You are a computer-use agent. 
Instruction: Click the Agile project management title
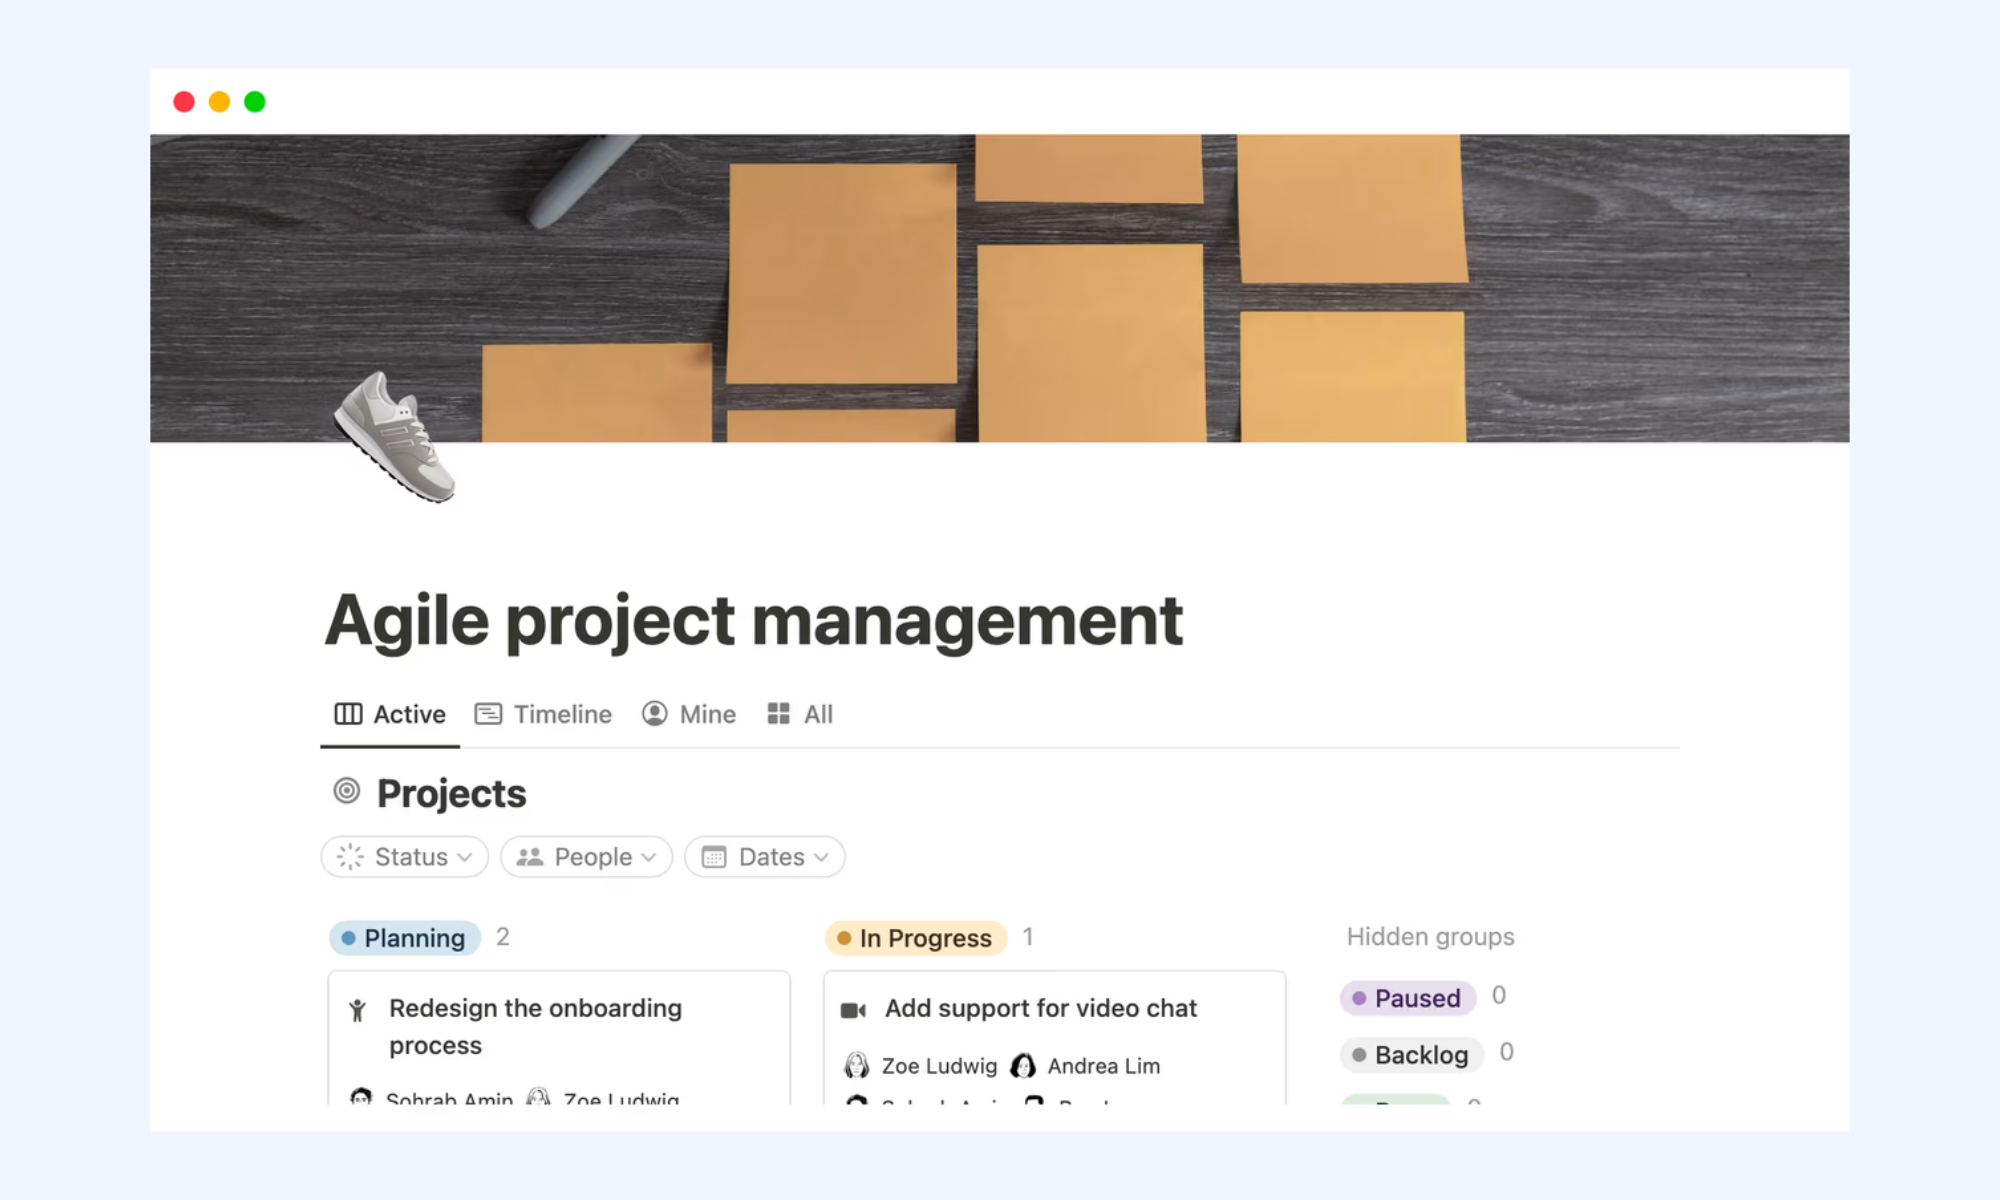click(754, 621)
